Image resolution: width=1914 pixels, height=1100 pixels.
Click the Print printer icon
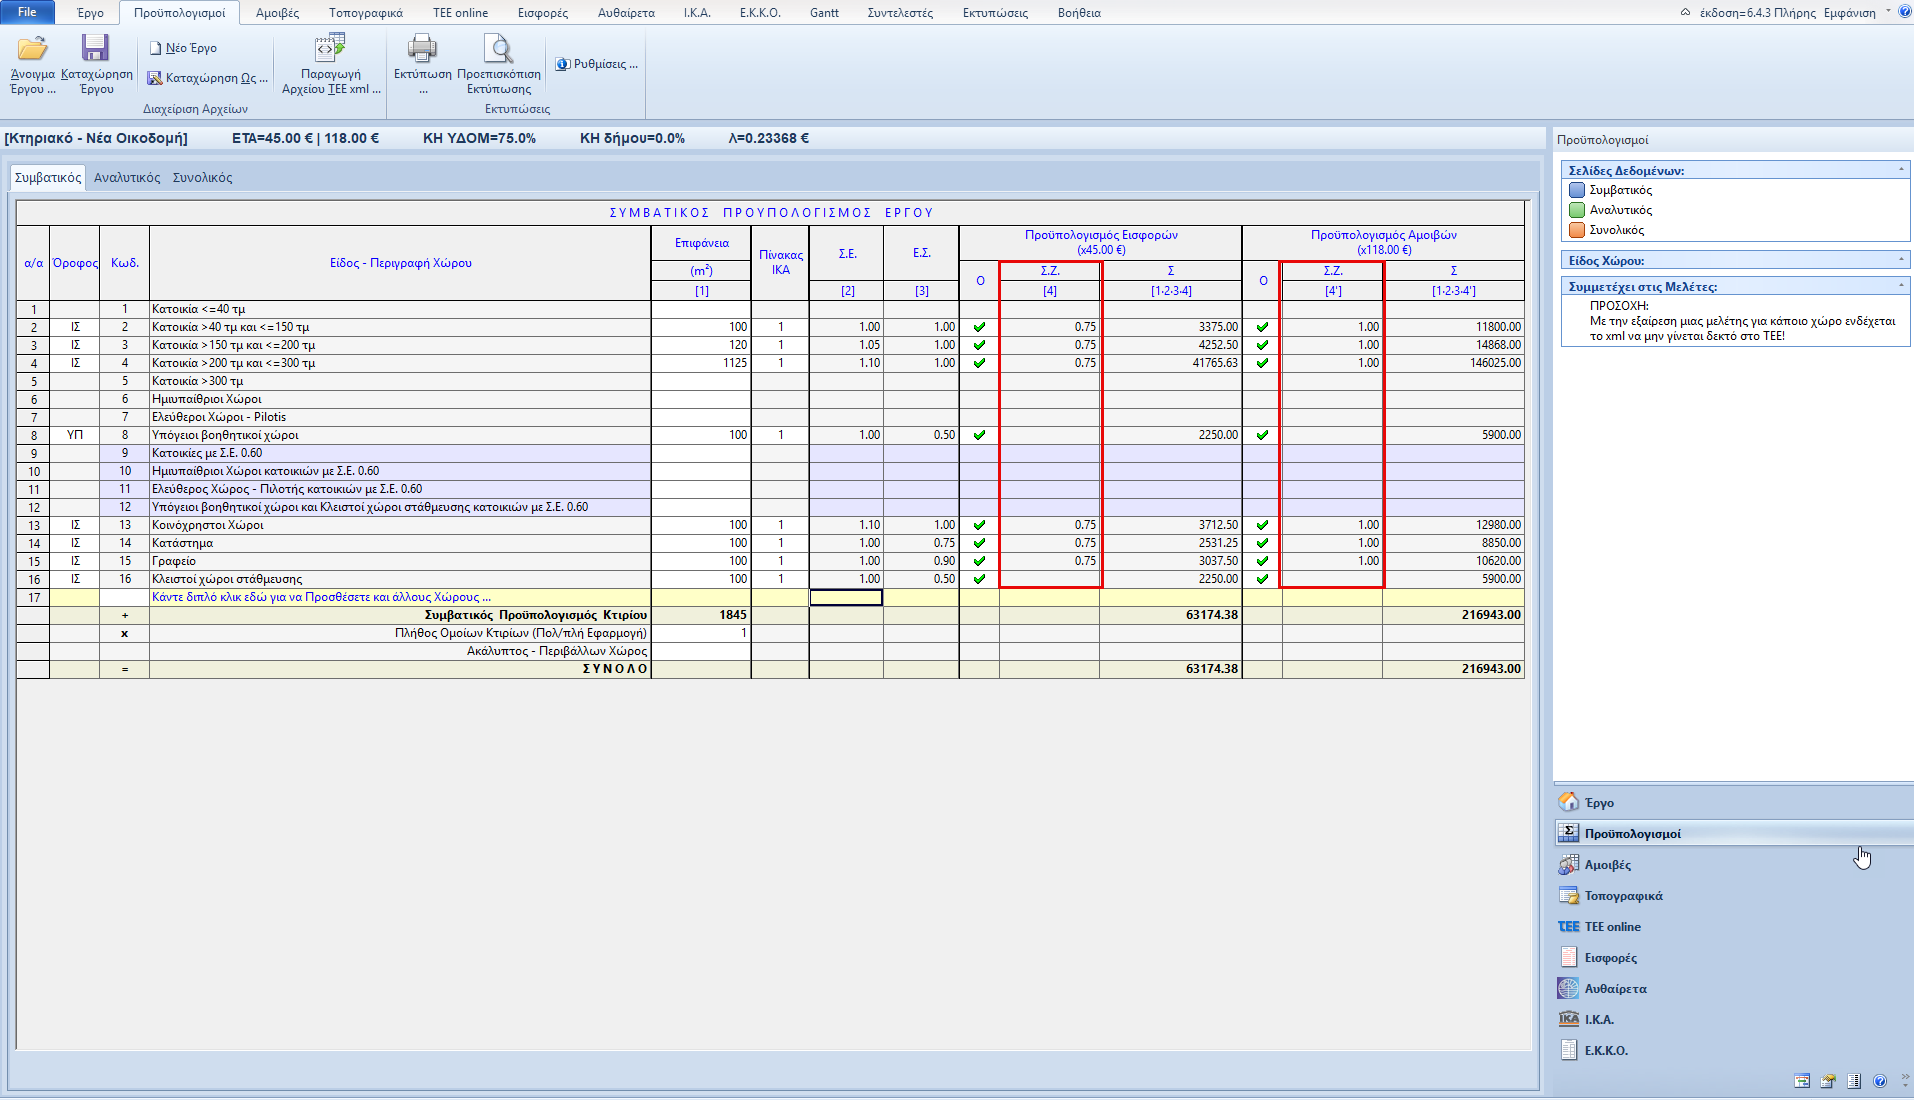[x=422, y=49]
